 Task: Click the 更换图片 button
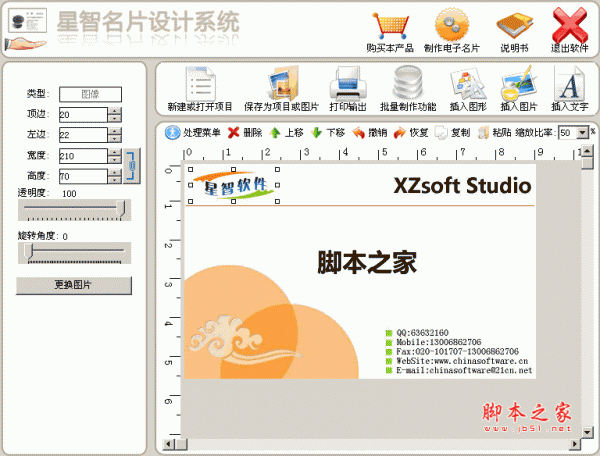coord(74,285)
